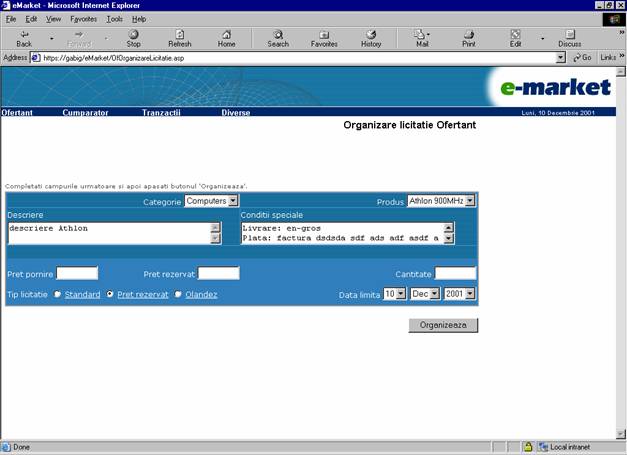
Task: Select the Pret rezervat radio button
Action: (x=111, y=294)
